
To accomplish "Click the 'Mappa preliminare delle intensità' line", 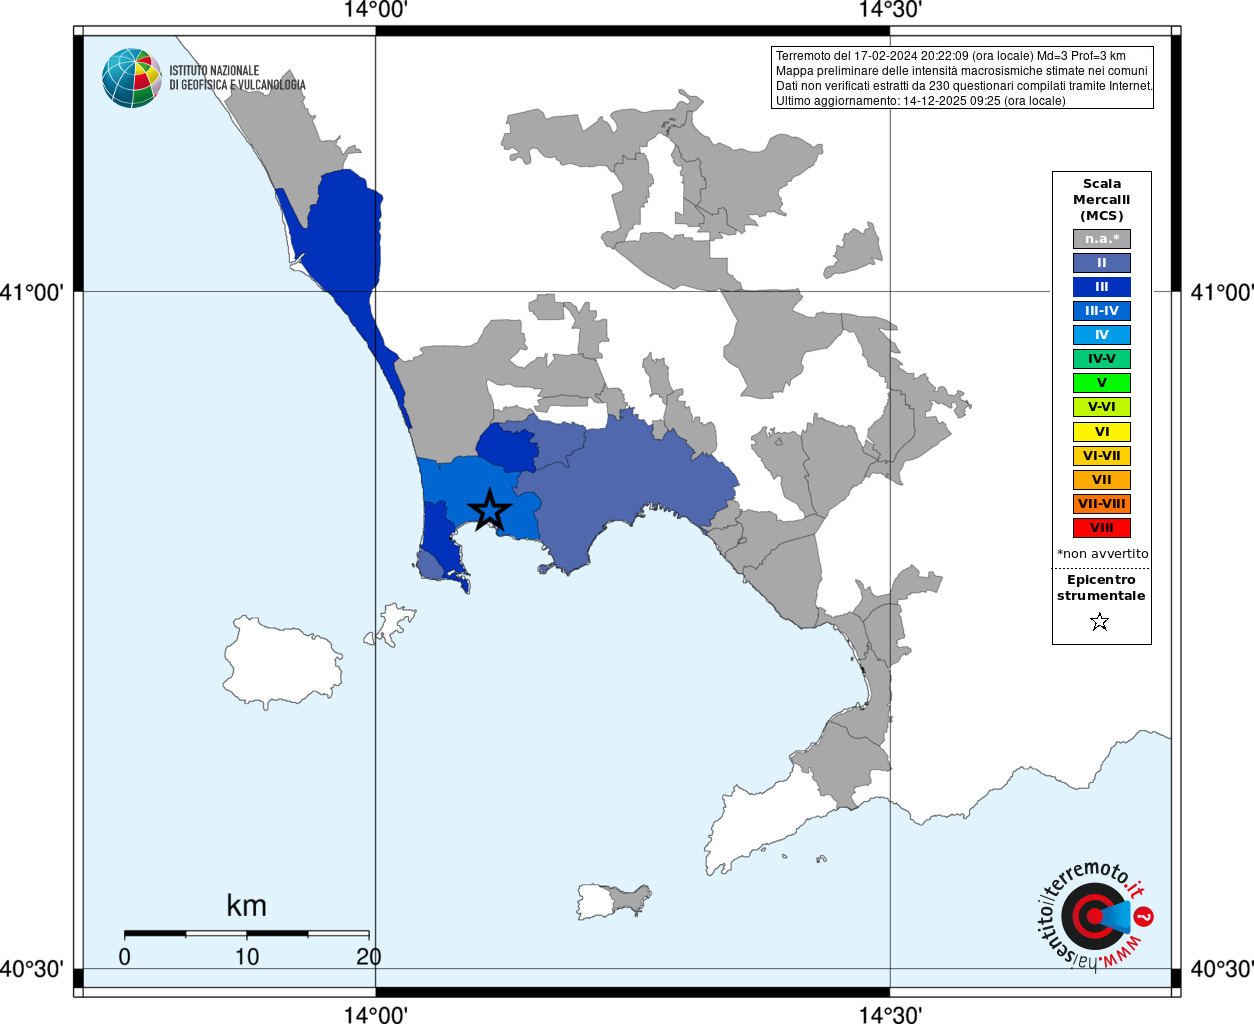I will (x=961, y=71).
